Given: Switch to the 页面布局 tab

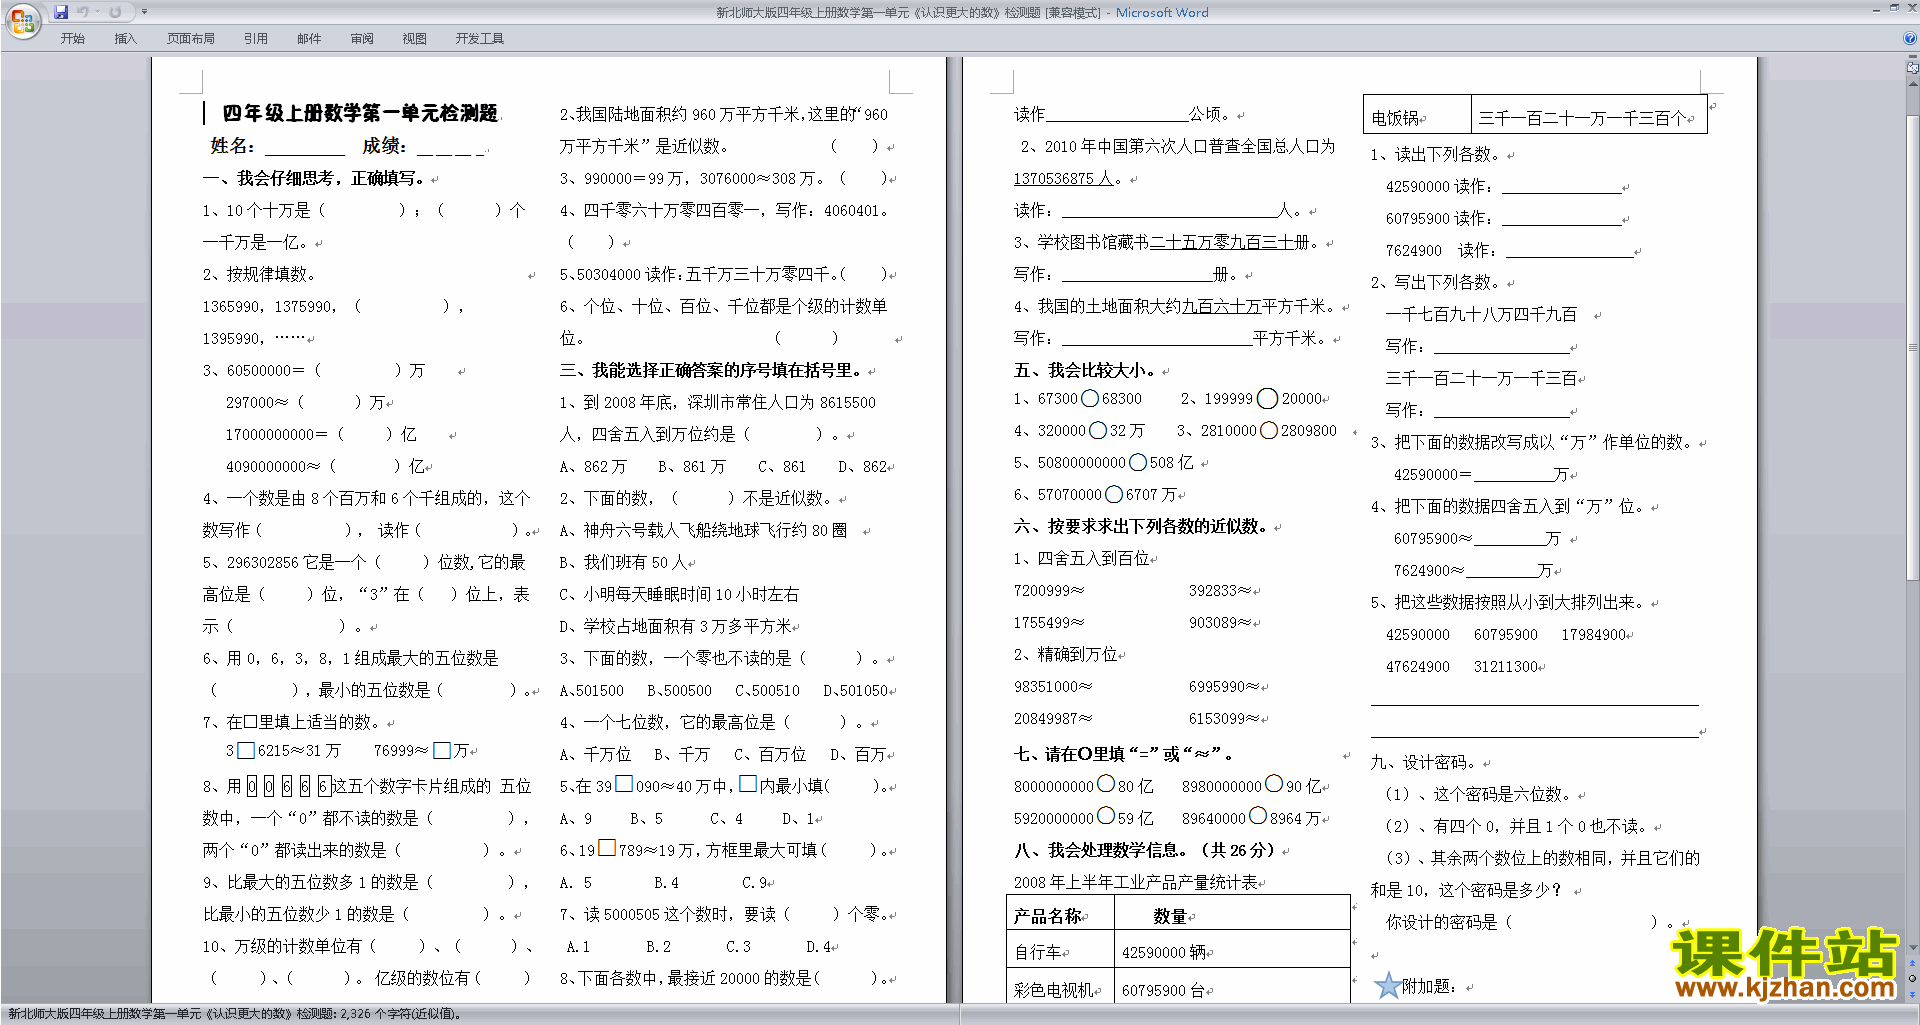Looking at the screenshot, I should tap(191, 39).
